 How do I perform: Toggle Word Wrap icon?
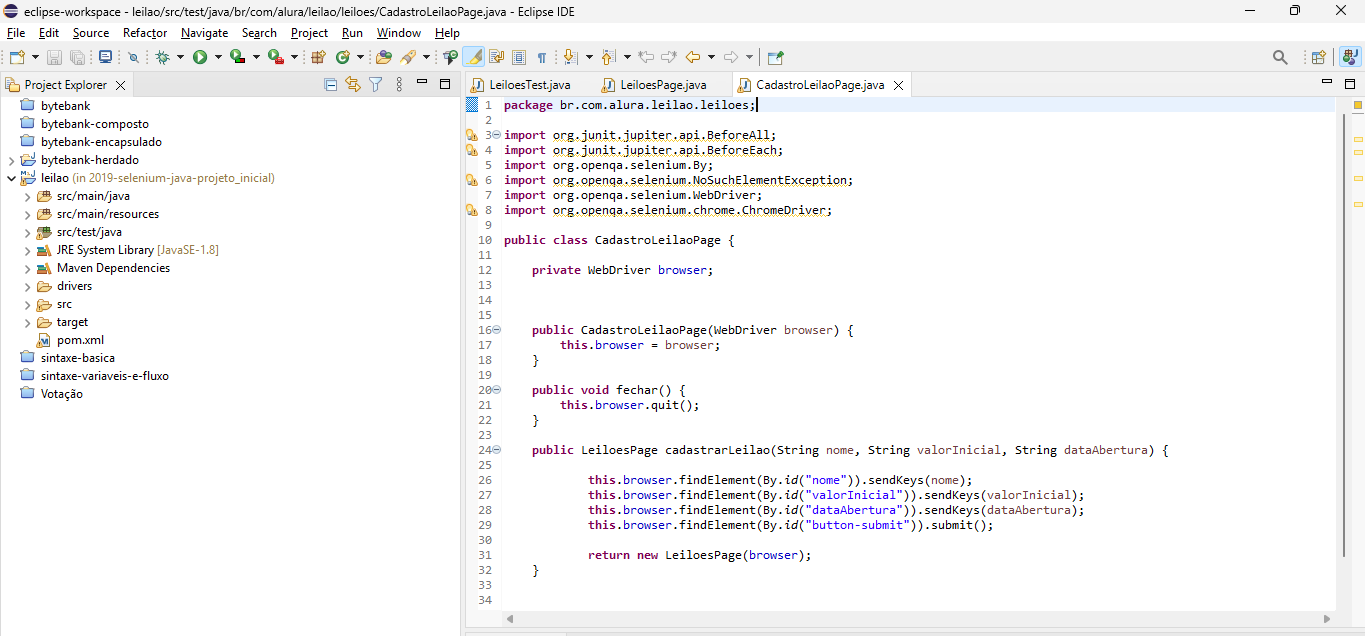[496, 57]
